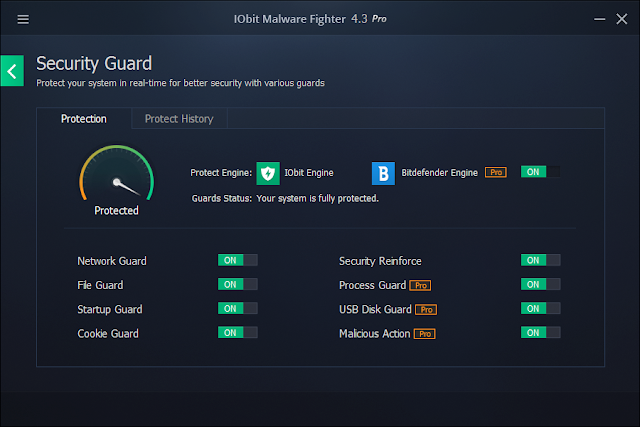Viewport: 640px width, 427px height.
Task: Click the Startup Guard label
Action: (110, 309)
